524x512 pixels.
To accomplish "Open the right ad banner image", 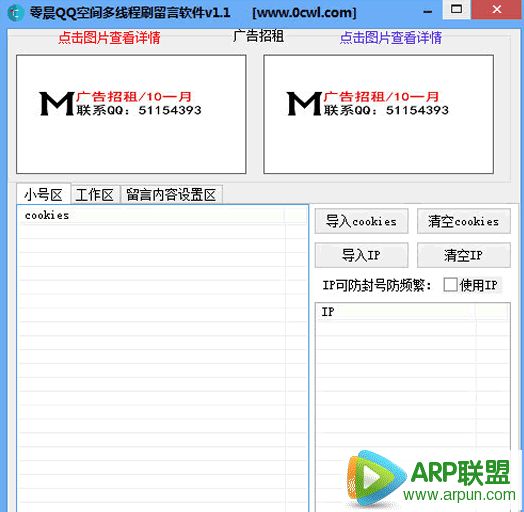I will click(x=379, y=114).
